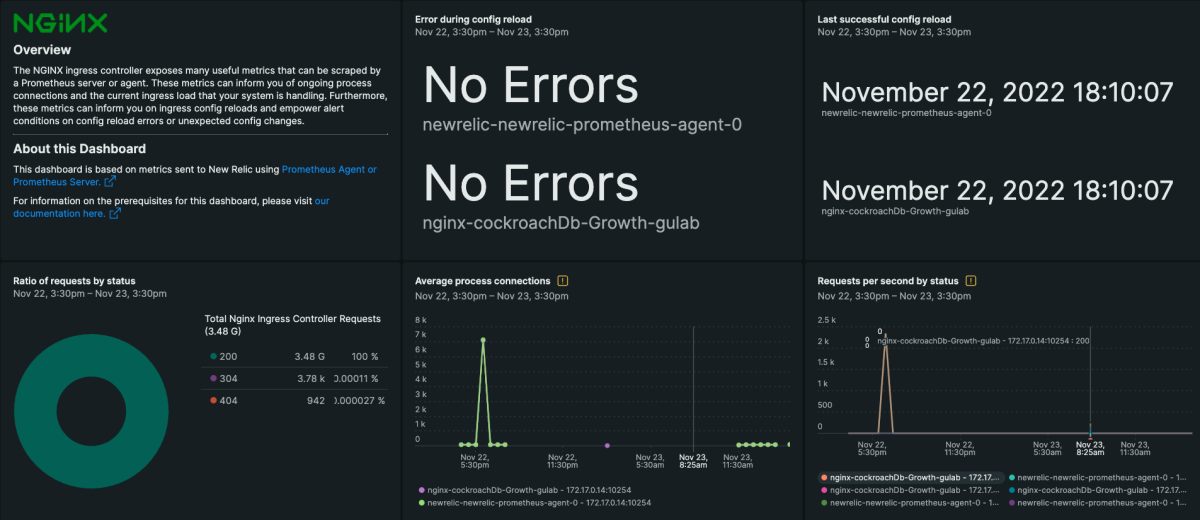Image resolution: width=1200 pixels, height=520 pixels.
Task: Click external-link icon after documentation here
Action: click(115, 213)
